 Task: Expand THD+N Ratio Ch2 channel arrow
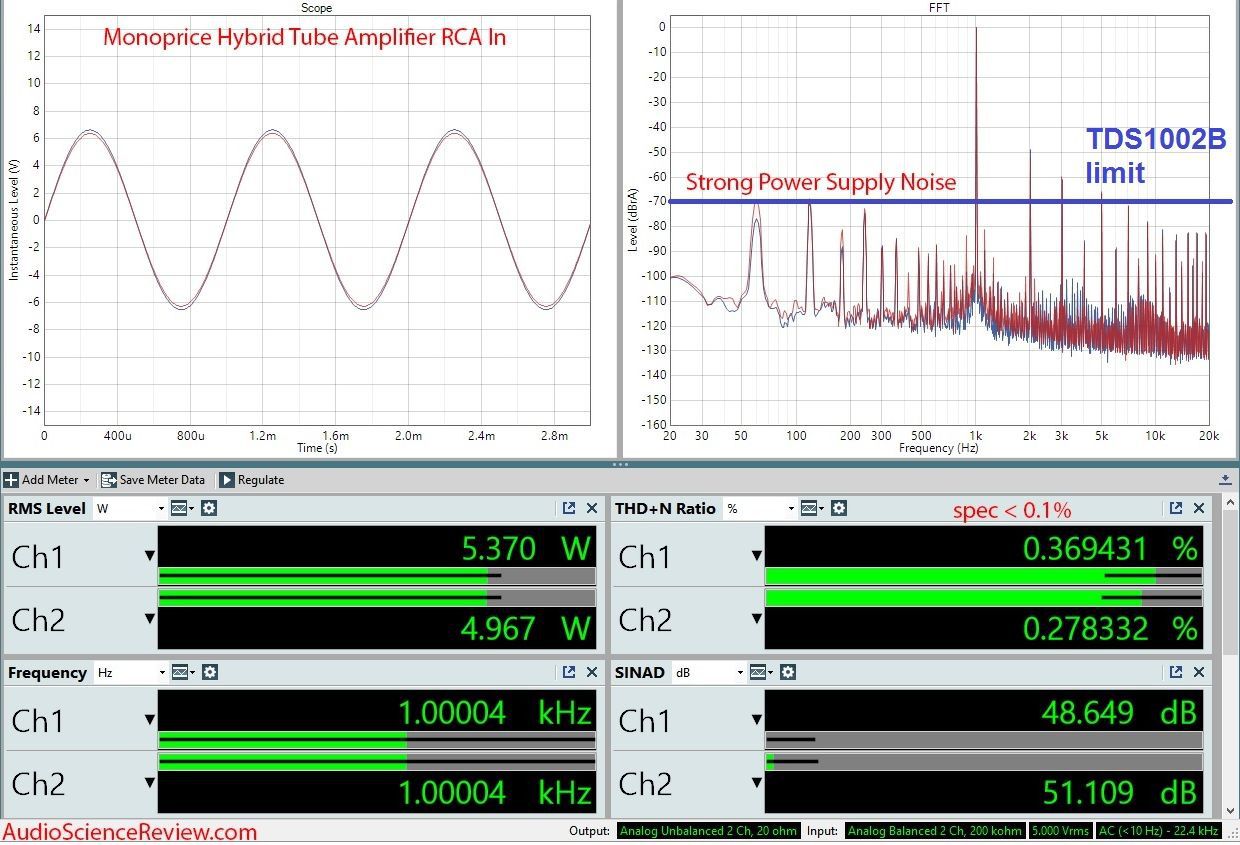(x=757, y=619)
